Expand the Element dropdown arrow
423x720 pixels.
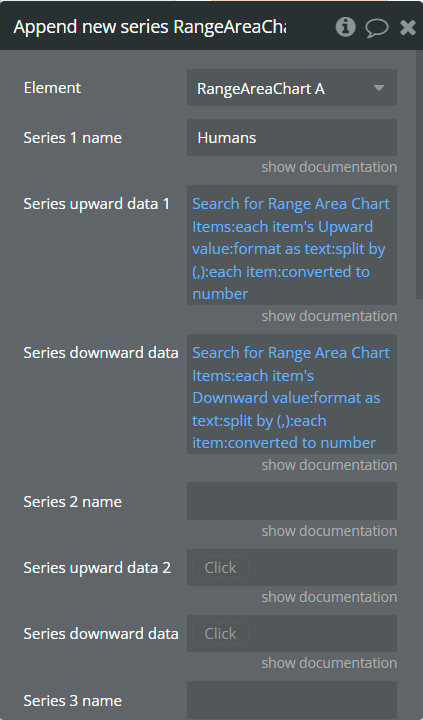379,88
